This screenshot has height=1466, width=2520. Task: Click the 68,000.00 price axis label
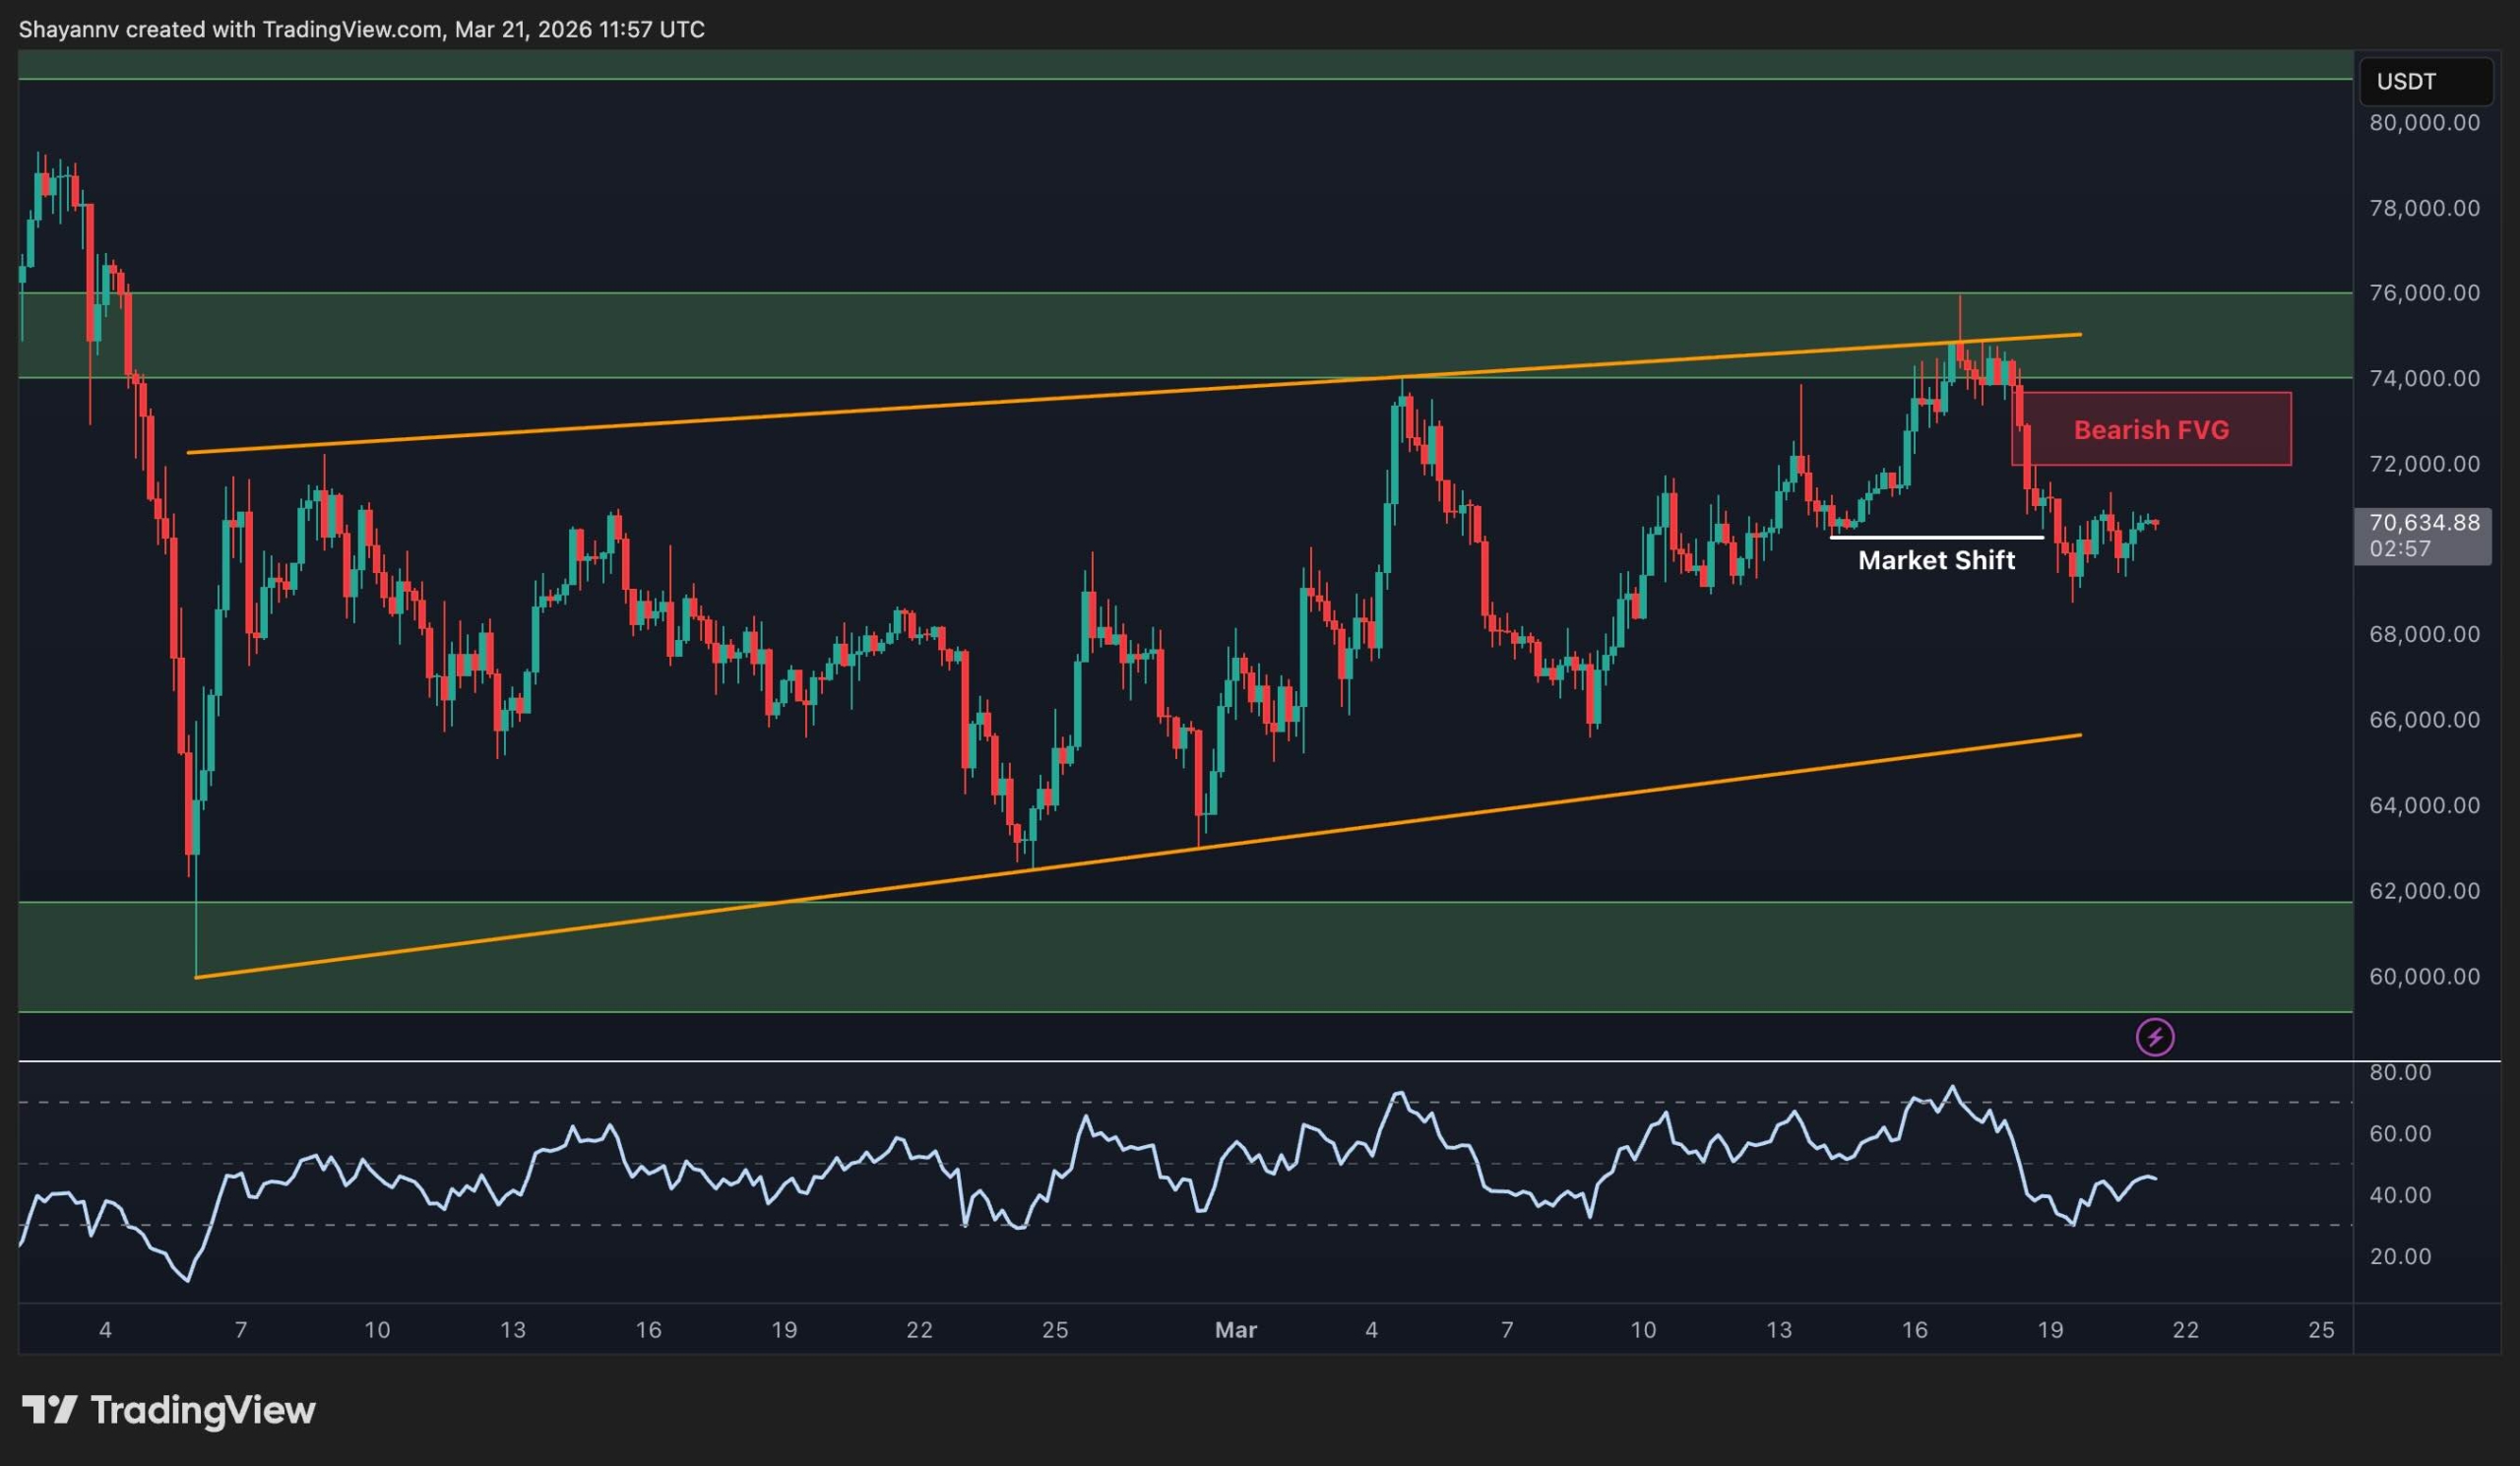click(2424, 634)
